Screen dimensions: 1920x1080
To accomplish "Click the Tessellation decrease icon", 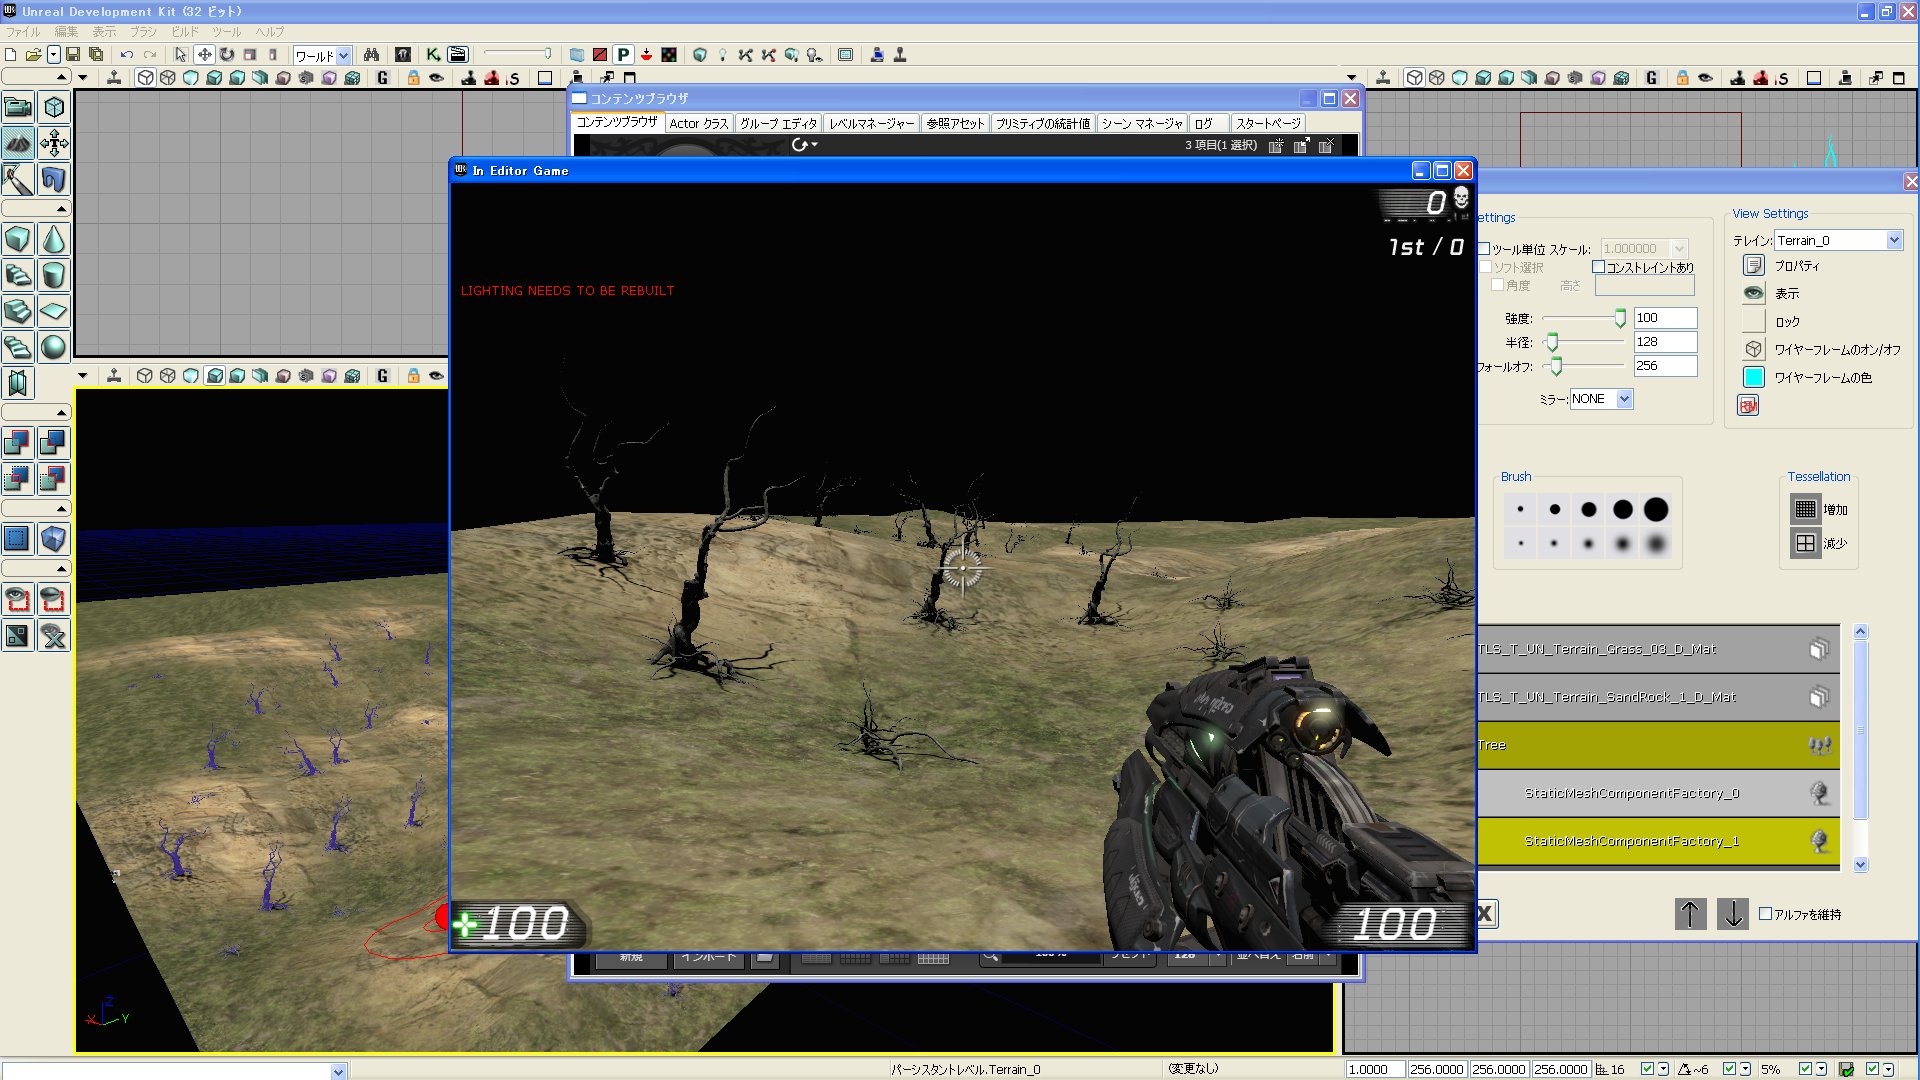I will [x=1805, y=543].
